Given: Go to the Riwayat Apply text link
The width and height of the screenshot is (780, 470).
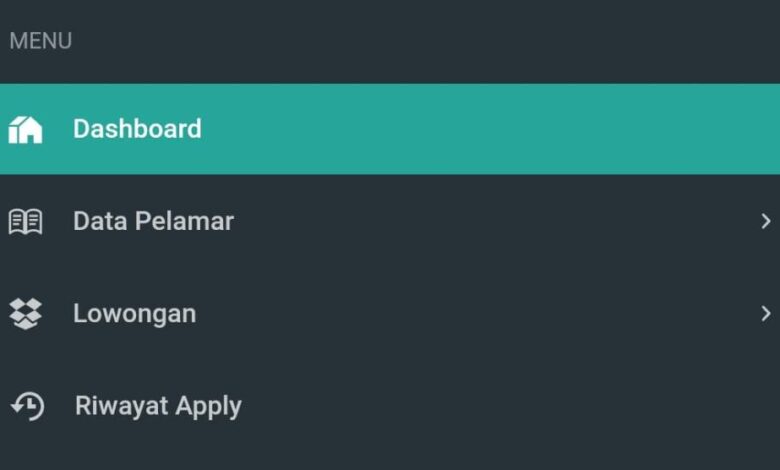Looking at the screenshot, I should click(x=158, y=406).
